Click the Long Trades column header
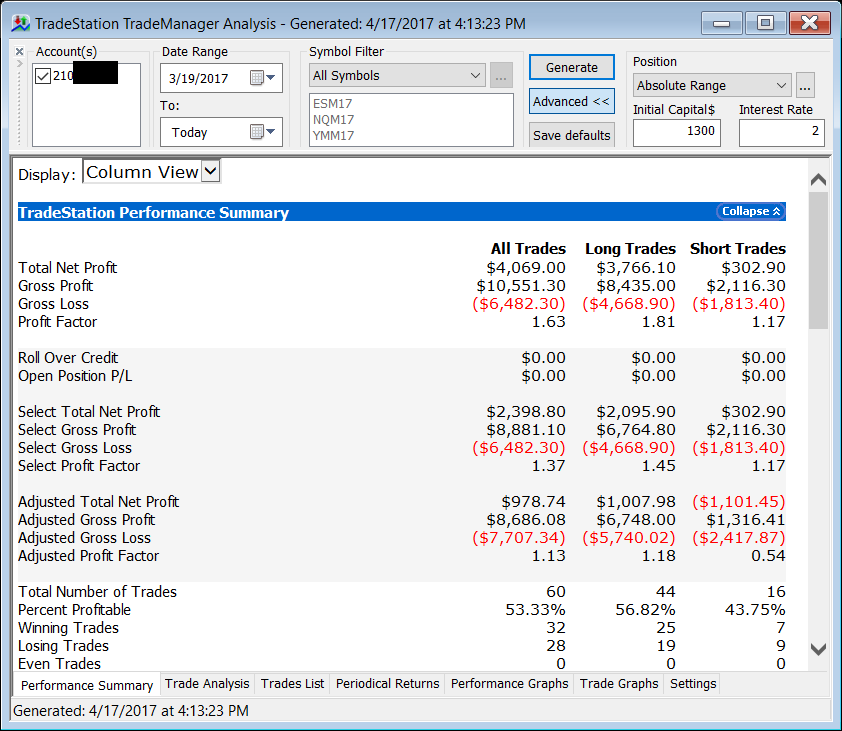Screen dimensions: 842x731 coord(630,249)
